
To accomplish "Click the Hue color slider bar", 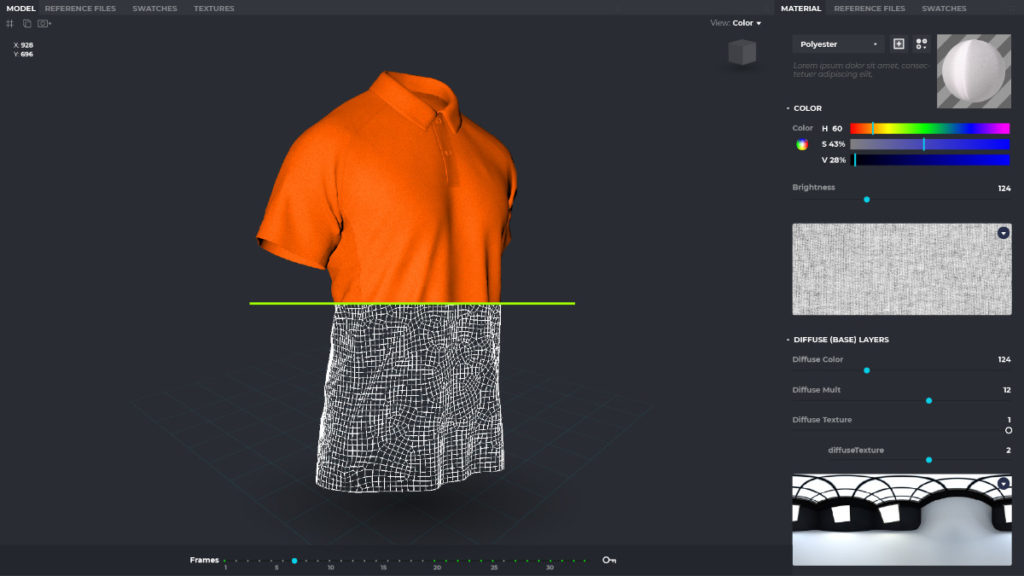I will coord(929,128).
